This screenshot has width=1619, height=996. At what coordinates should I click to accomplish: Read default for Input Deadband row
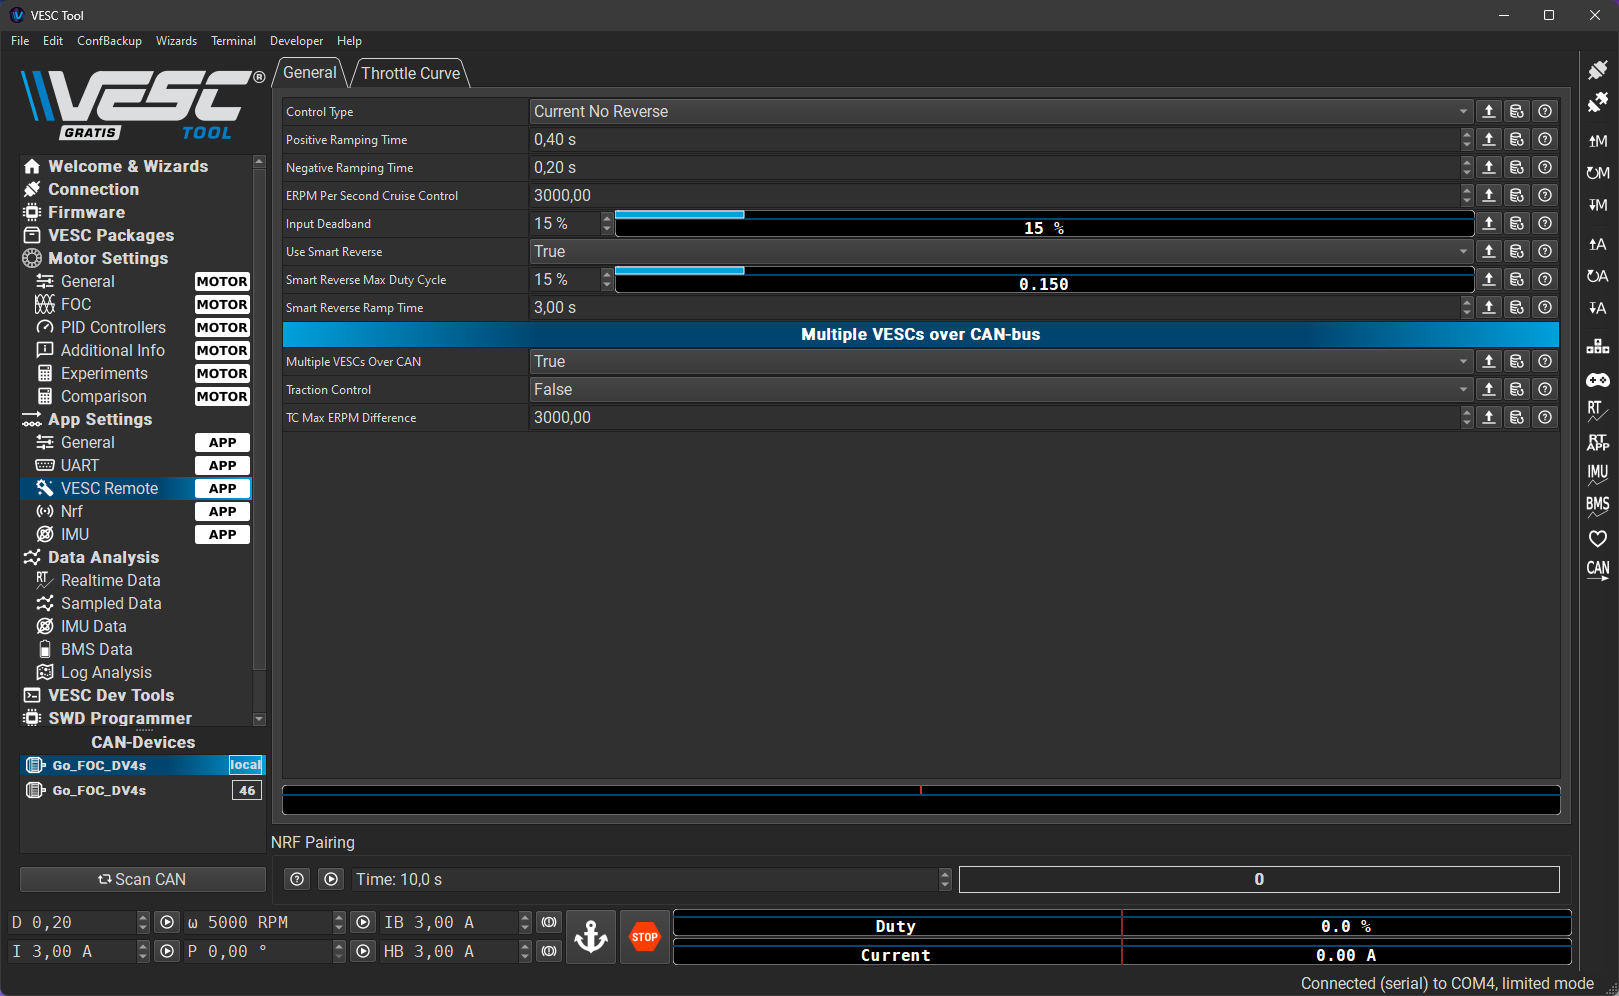pos(1517,223)
